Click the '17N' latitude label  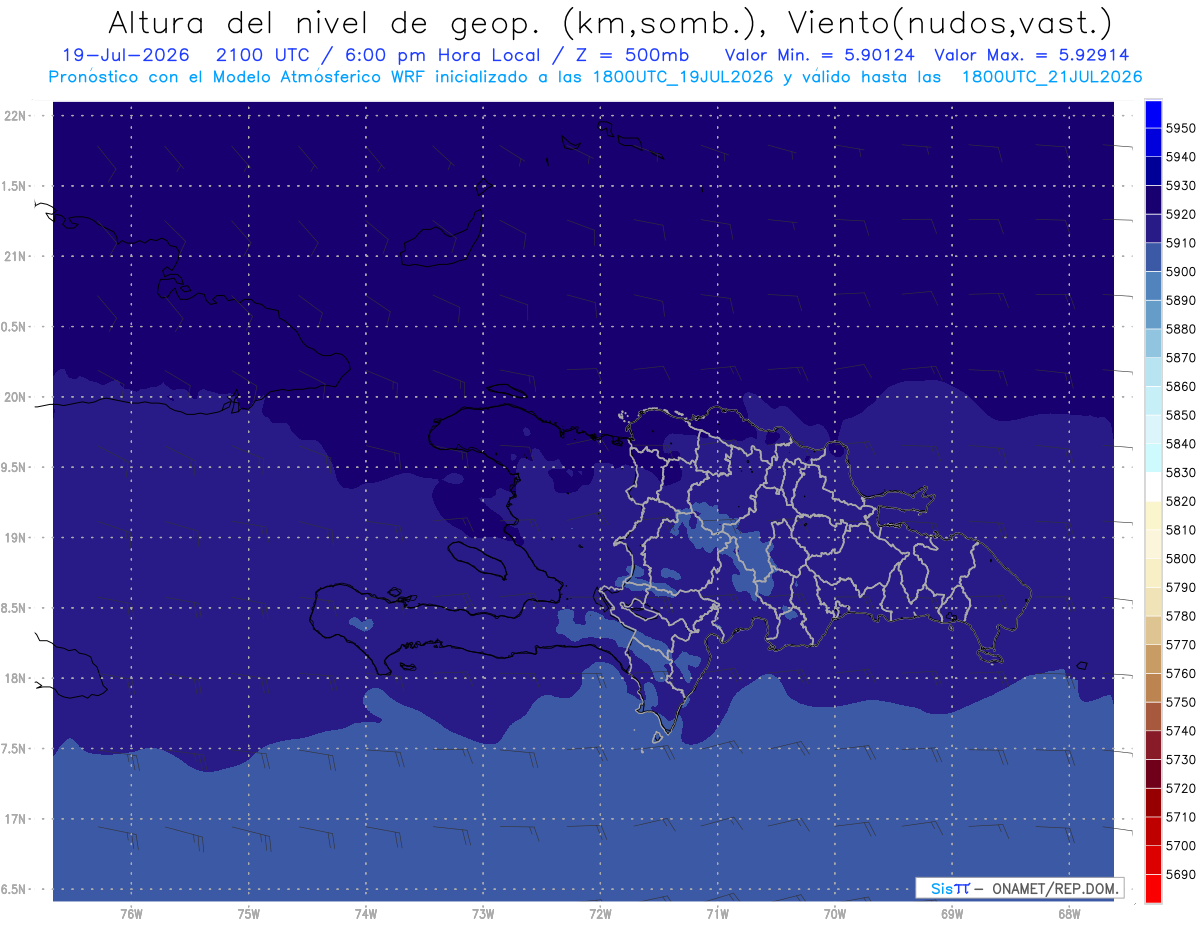click(16, 819)
